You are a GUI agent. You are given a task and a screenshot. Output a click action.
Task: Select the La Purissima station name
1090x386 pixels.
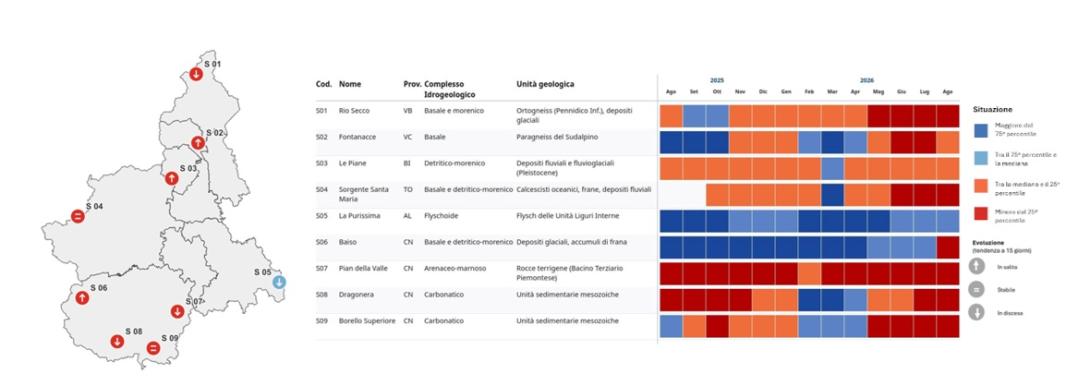(361, 216)
